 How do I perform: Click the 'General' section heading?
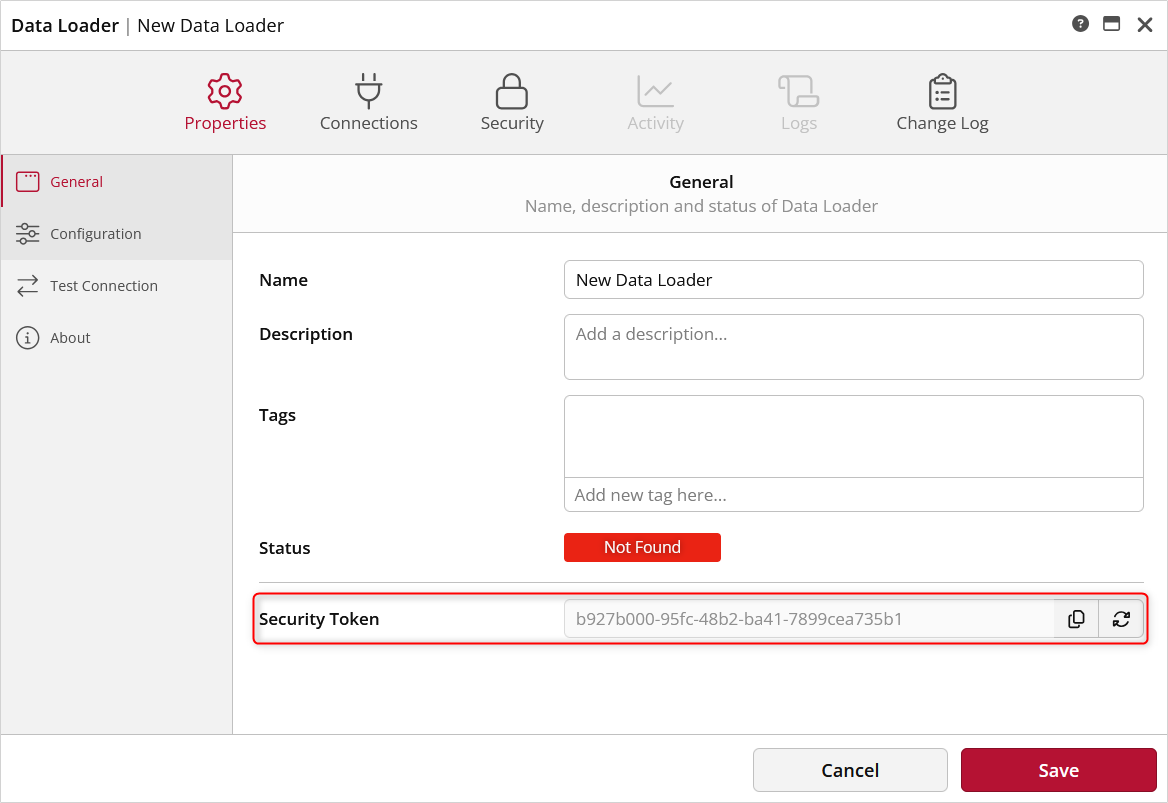coord(701,182)
